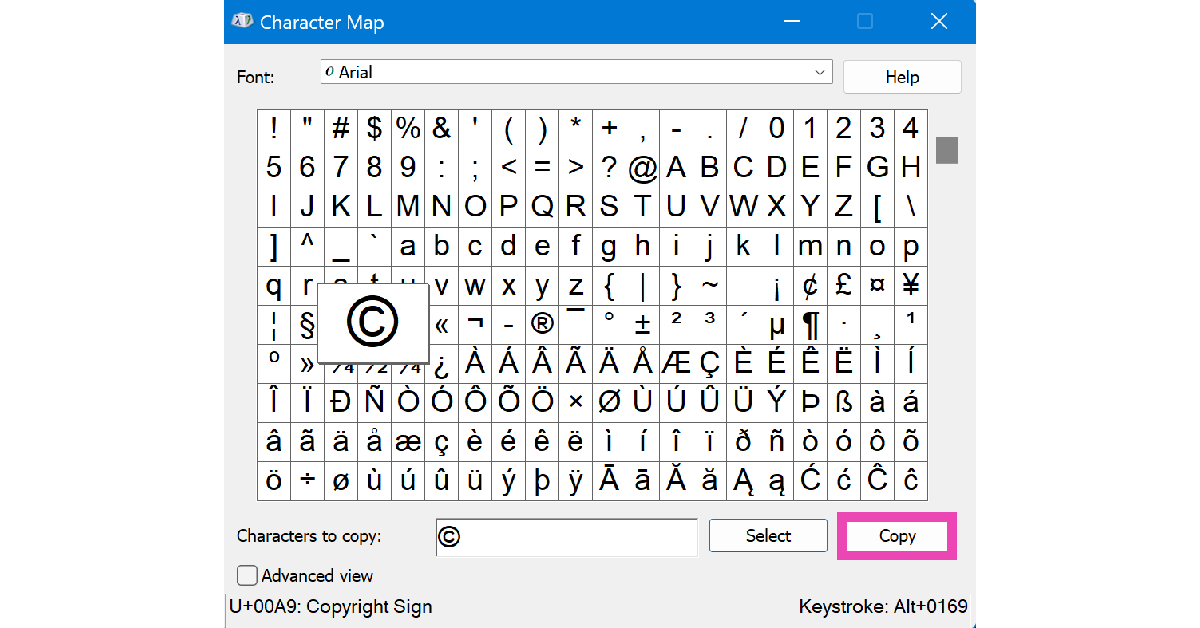
Task: Select the left curly brace { character
Action: pyautogui.click(x=609, y=285)
